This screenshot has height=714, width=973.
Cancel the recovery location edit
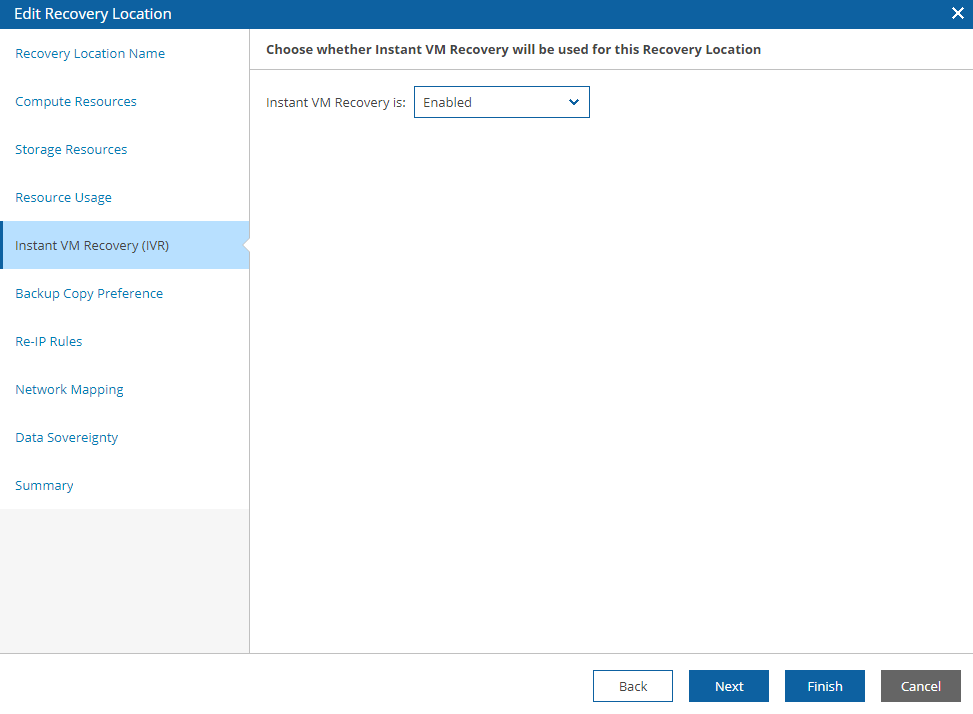(920, 686)
